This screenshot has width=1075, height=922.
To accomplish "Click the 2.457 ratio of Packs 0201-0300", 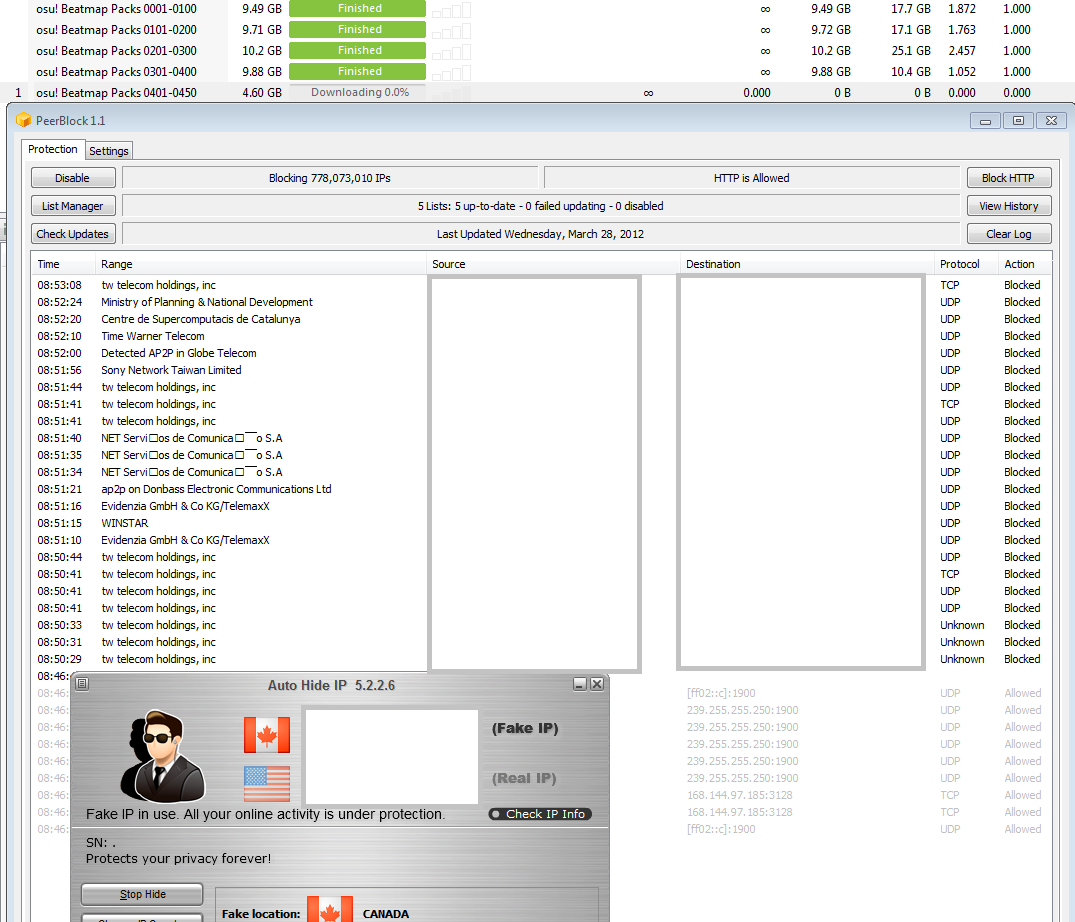I will coord(962,51).
